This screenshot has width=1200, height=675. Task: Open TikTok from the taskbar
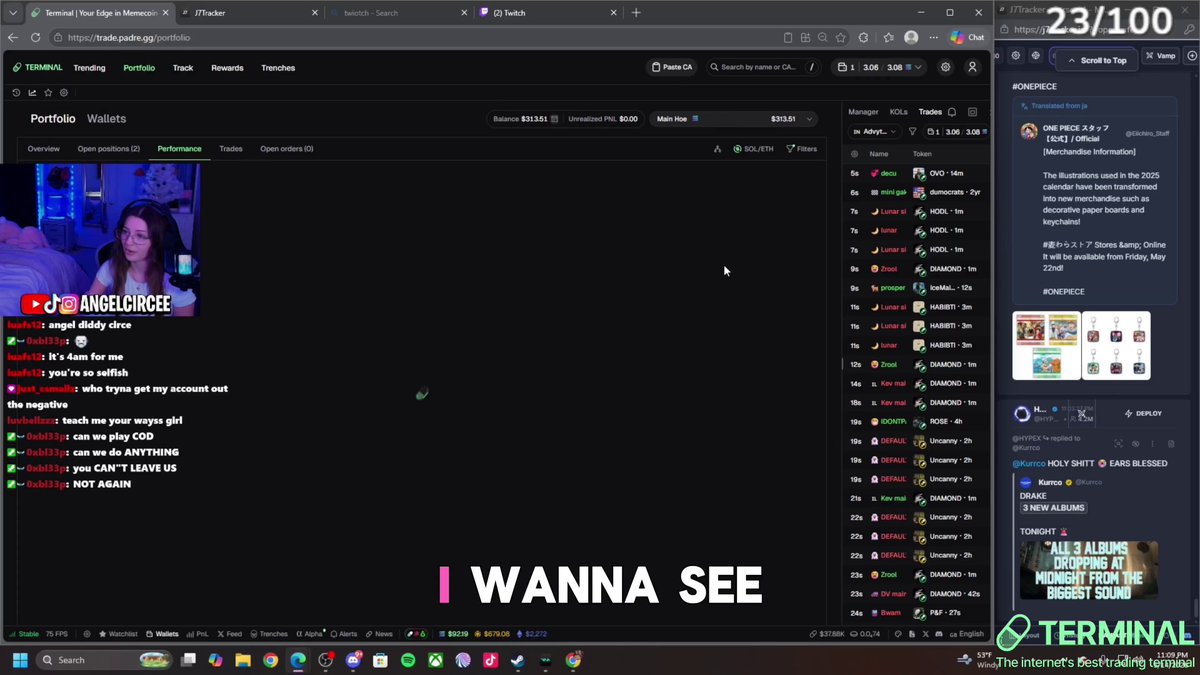click(490, 660)
